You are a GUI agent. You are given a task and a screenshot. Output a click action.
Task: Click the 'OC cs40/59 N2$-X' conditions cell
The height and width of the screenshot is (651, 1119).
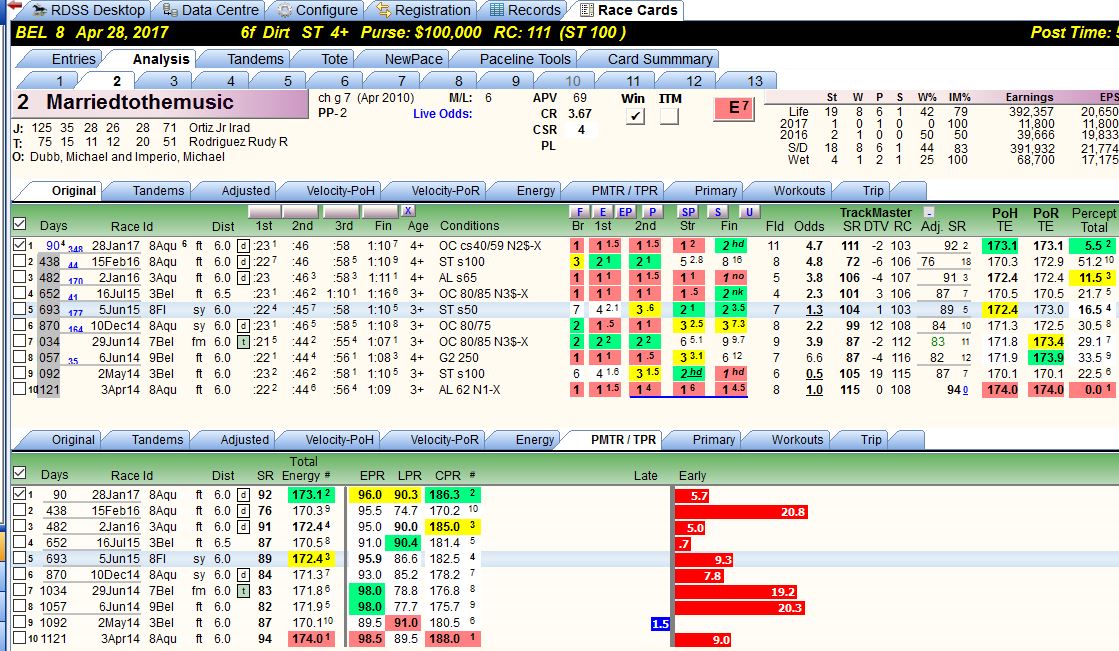pyautogui.click(x=490, y=246)
